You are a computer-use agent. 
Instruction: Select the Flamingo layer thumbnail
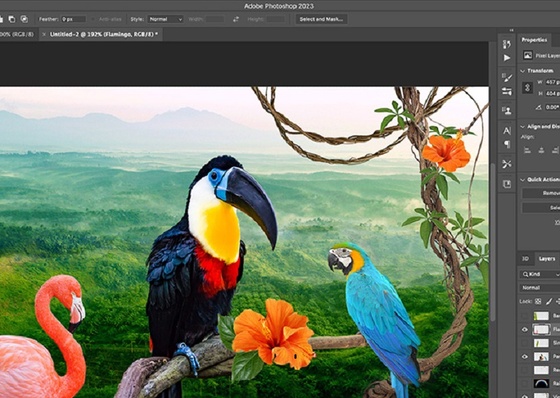tap(541, 329)
